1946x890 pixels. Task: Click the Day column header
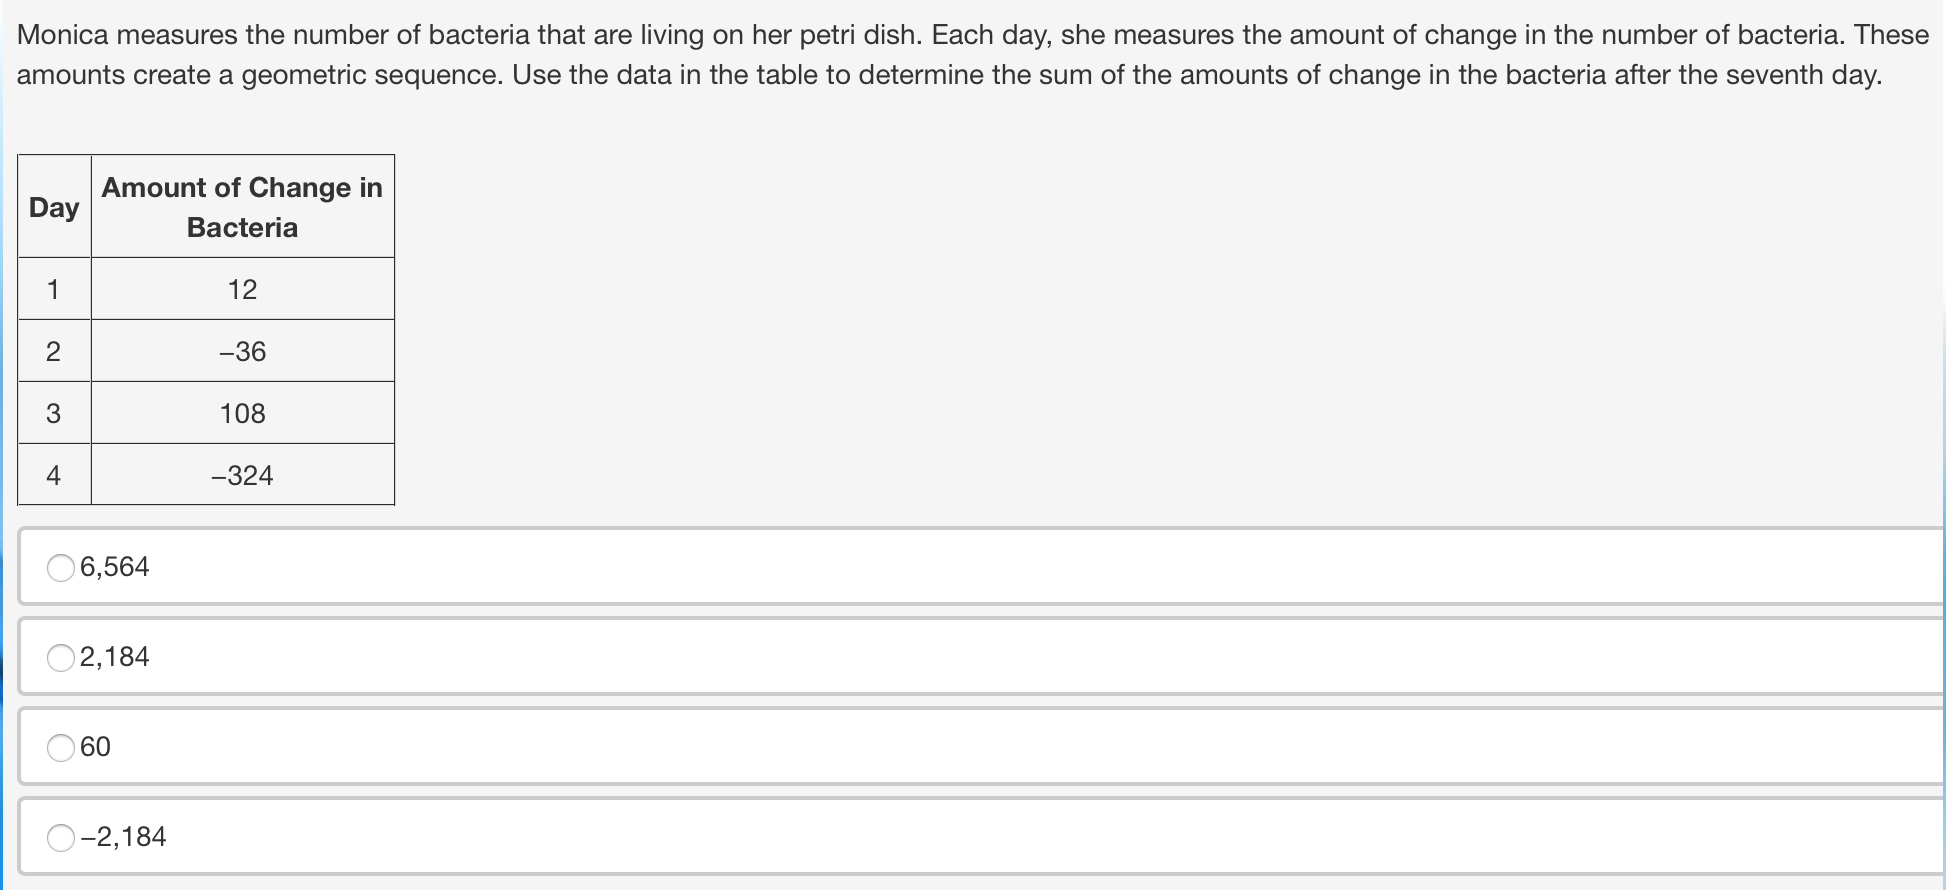click(53, 206)
